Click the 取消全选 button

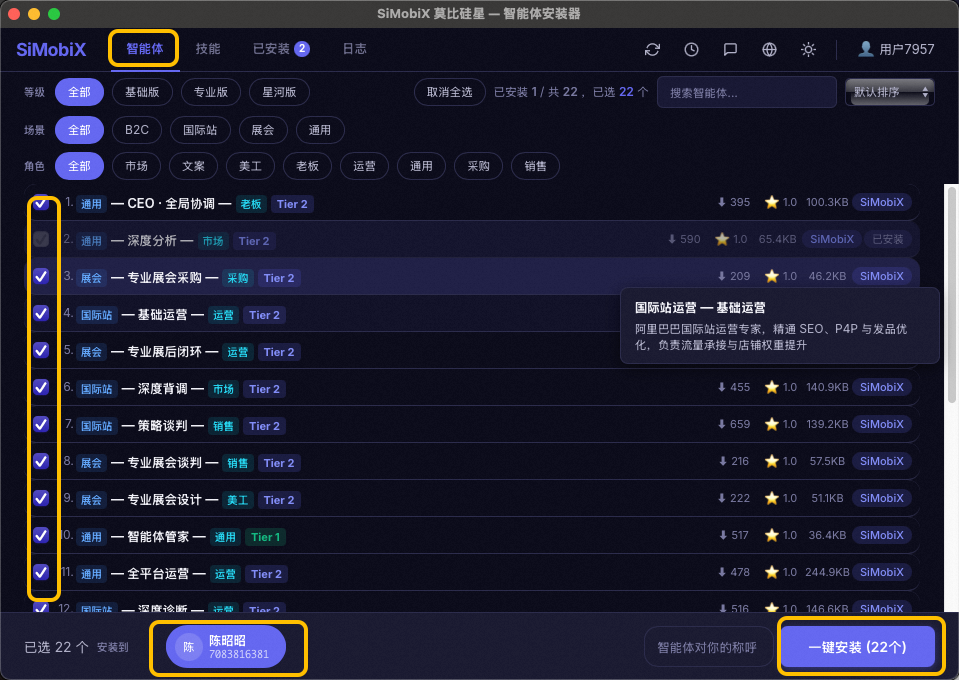(x=450, y=92)
